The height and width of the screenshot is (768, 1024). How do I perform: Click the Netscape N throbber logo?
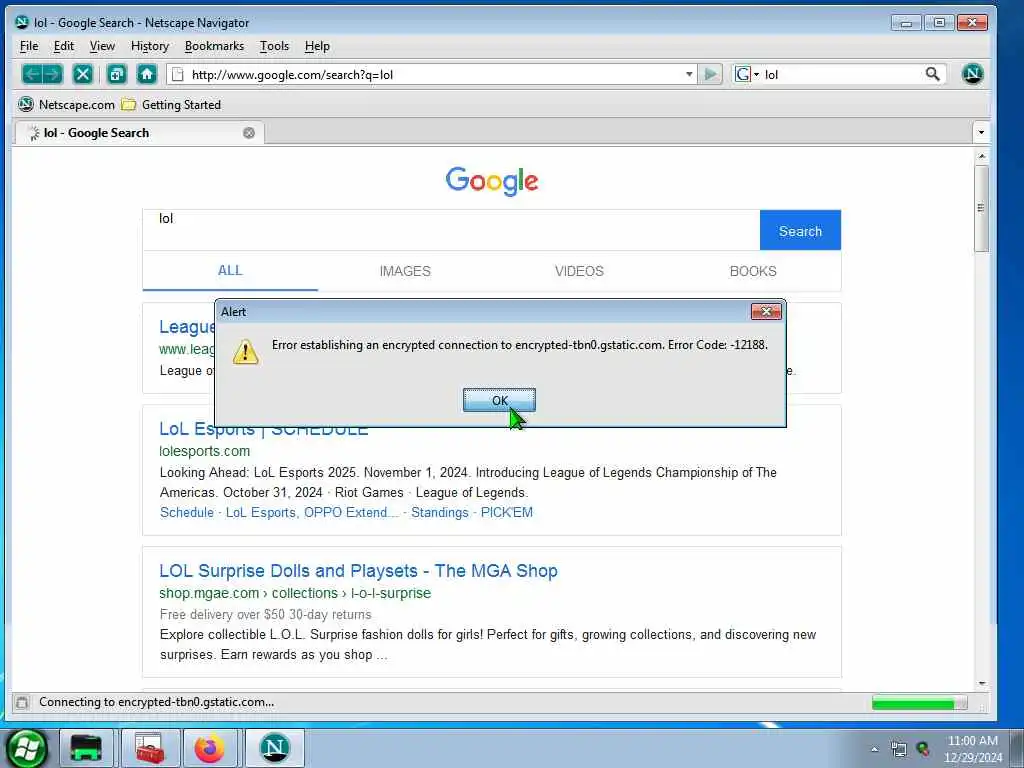972,74
